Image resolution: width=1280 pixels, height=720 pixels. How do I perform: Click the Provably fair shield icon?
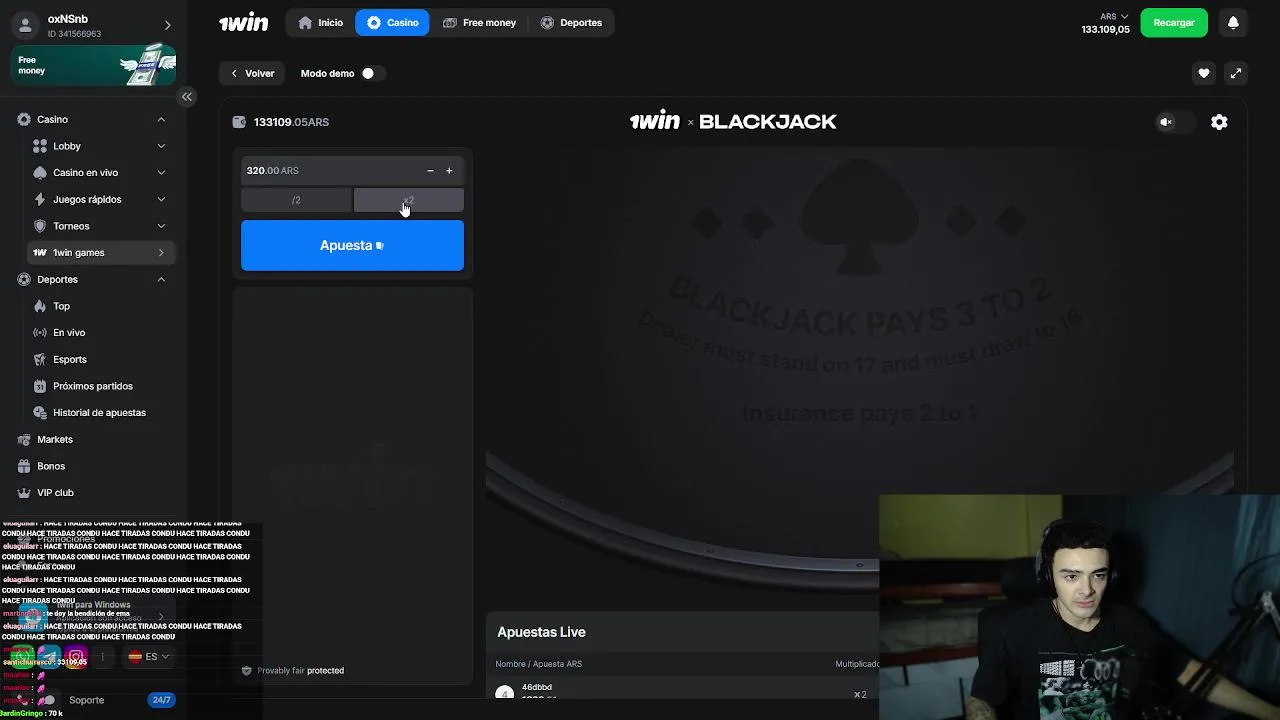point(247,671)
